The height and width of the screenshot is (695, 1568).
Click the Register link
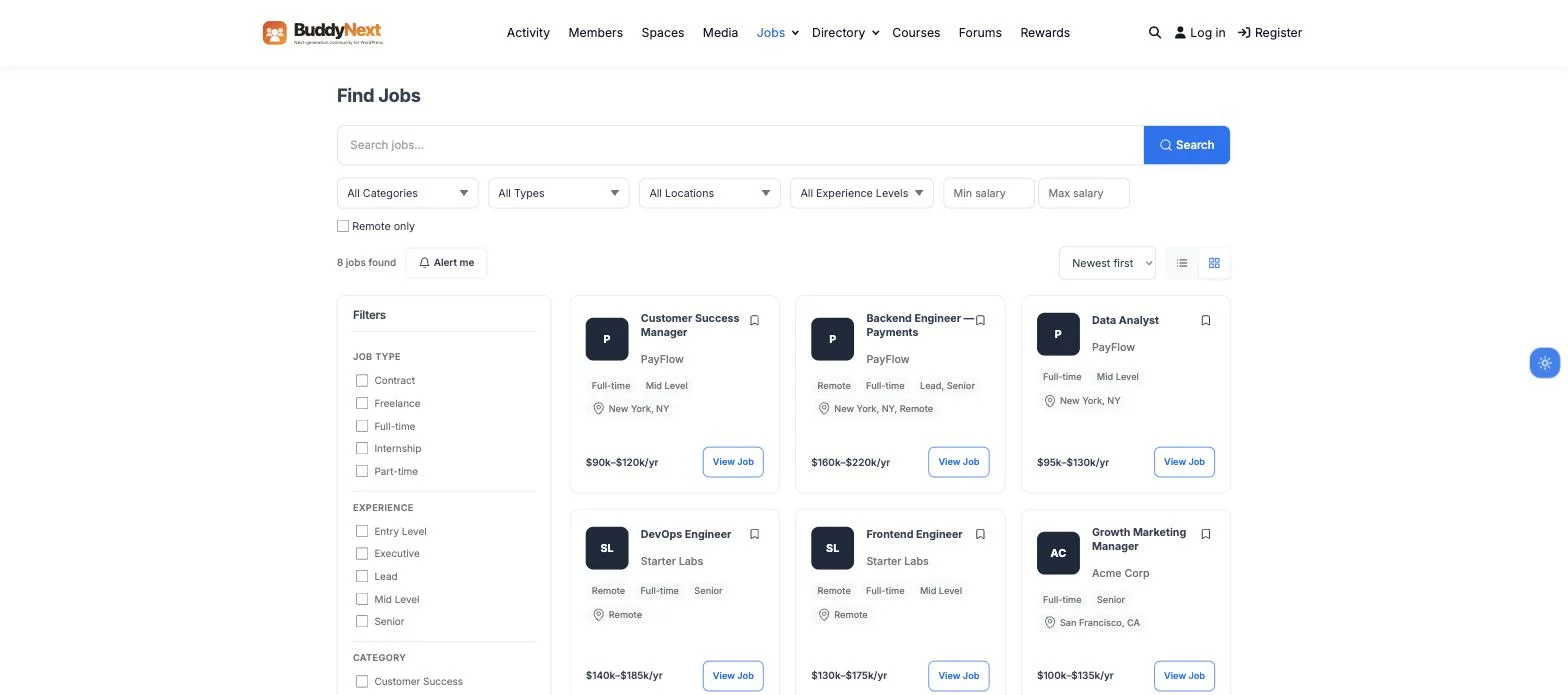pyautogui.click(x=1270, y=33)
